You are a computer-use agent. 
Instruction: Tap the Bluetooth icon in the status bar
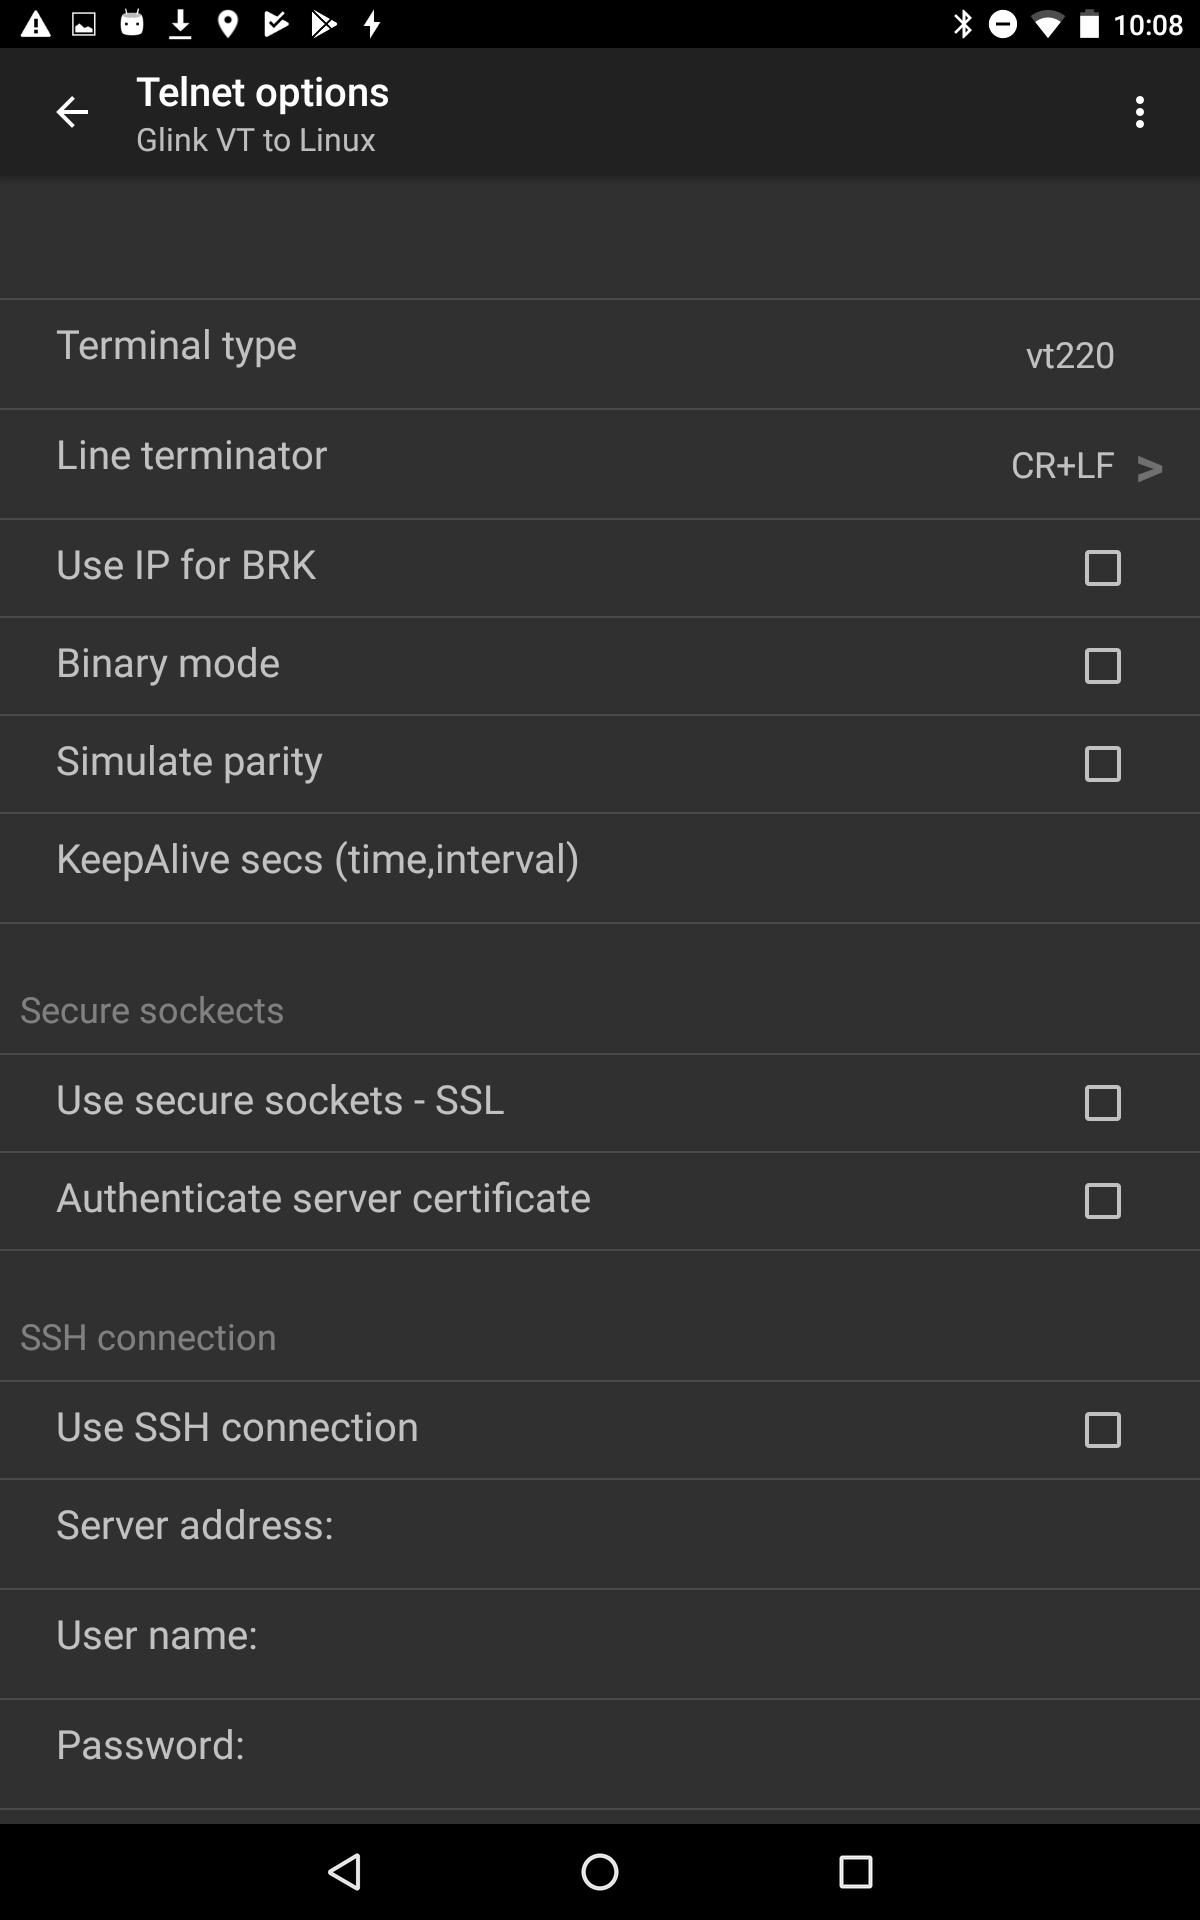point(962,24)
